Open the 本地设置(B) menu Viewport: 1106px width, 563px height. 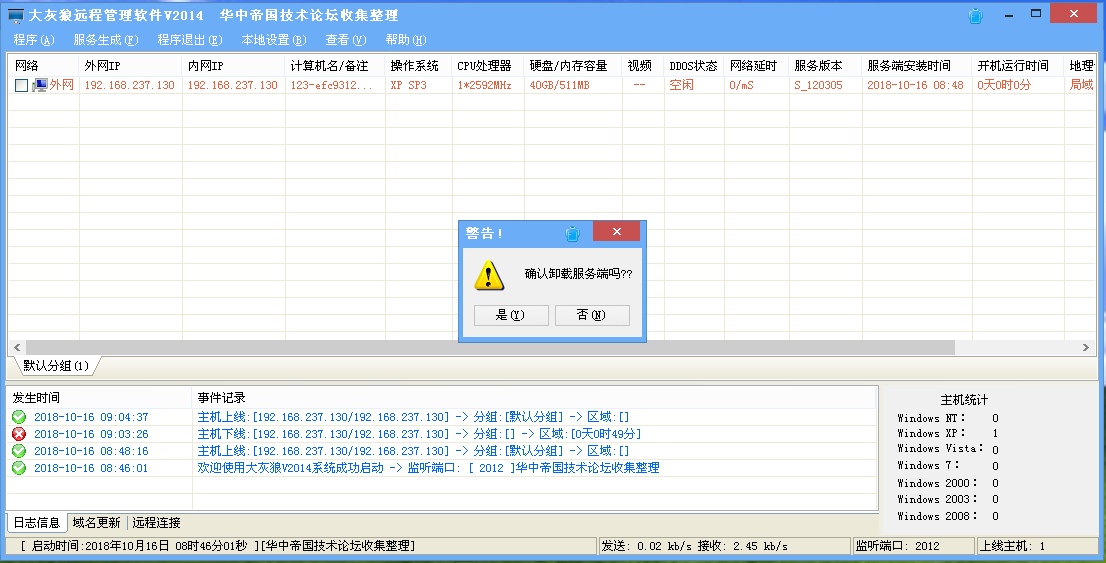pyautogui.click(x=274, y=40)
